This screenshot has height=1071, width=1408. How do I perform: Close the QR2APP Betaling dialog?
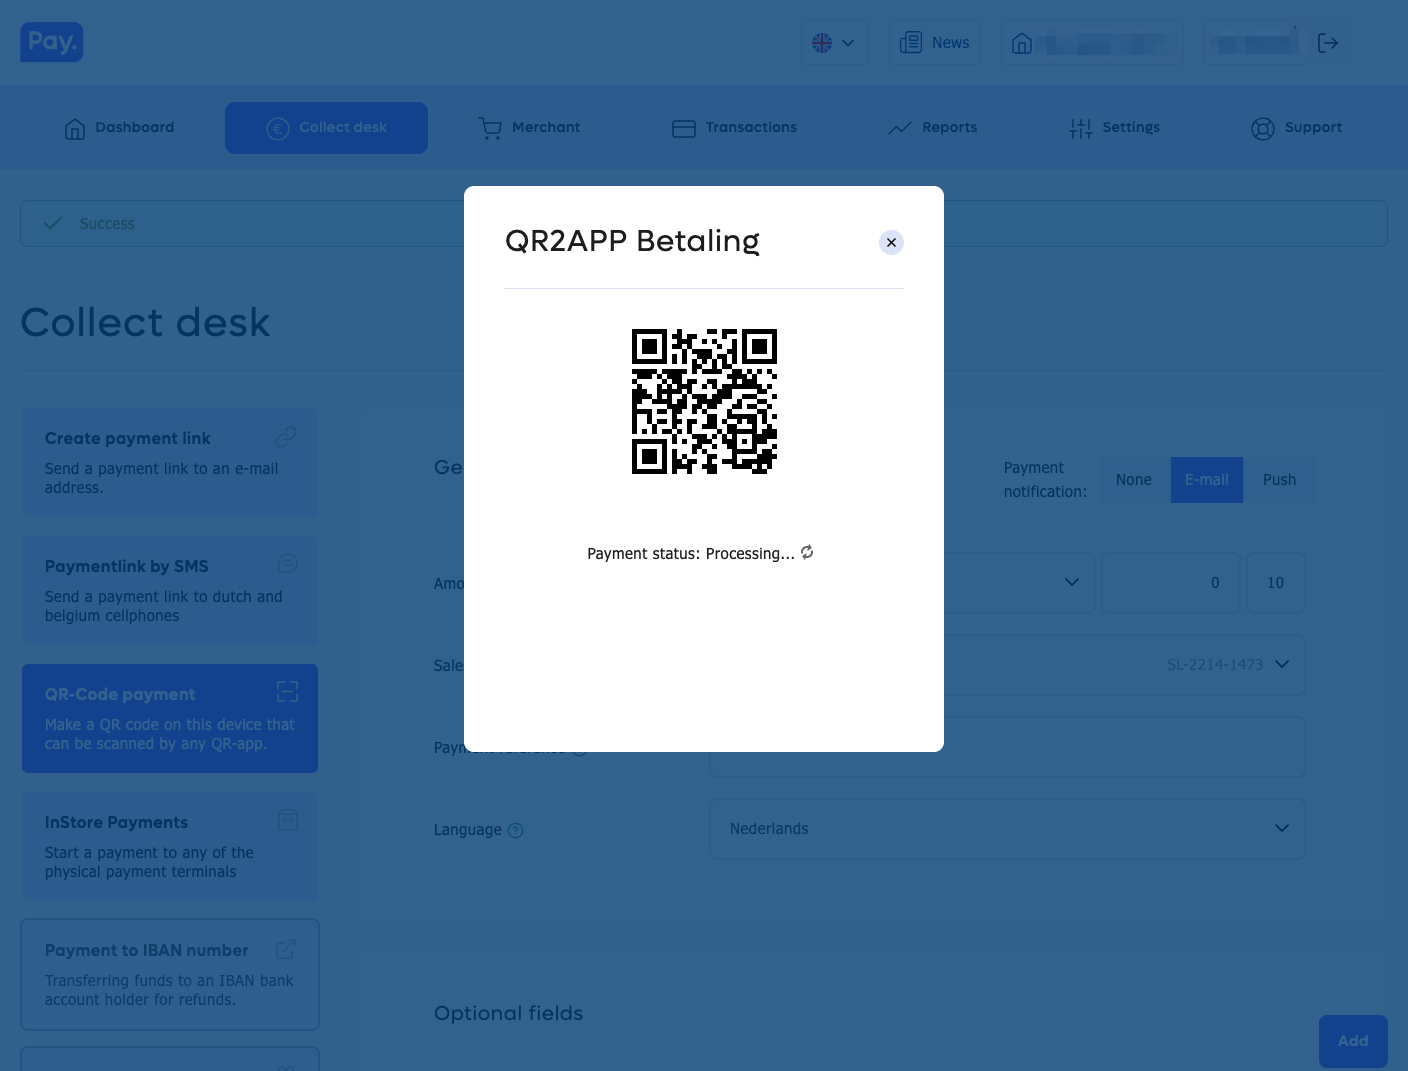pos(891,243)
